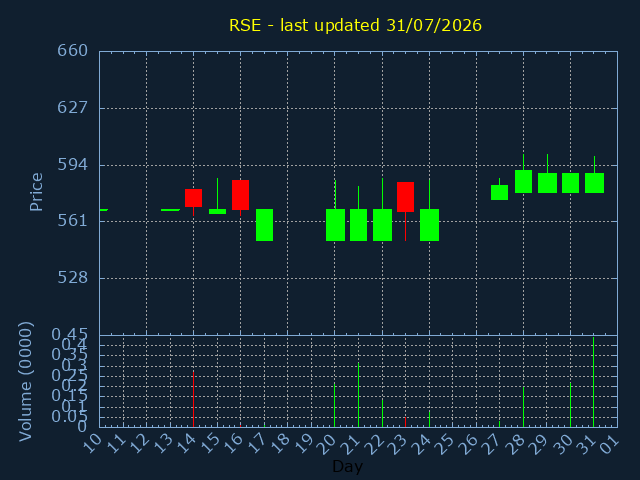The width and height of the screenshot is (640, 480).
Task: Click the 594 price axis label
Action: [x=73, y=165]
